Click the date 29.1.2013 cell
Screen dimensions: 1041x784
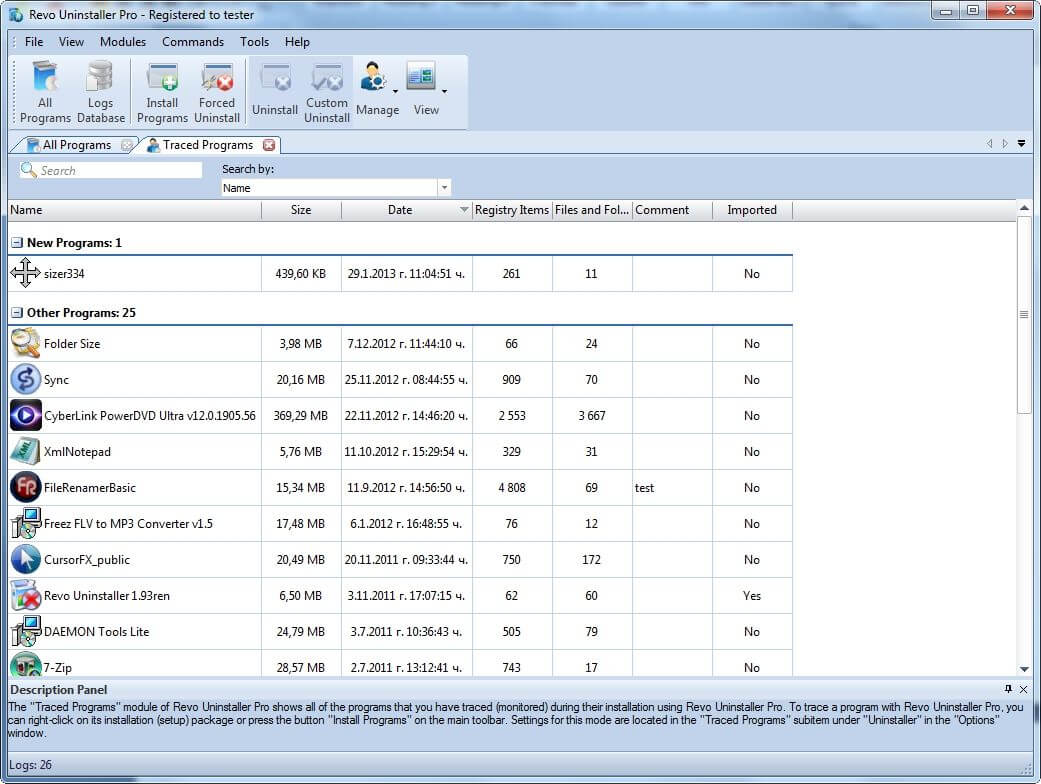(x=406, y=274)
